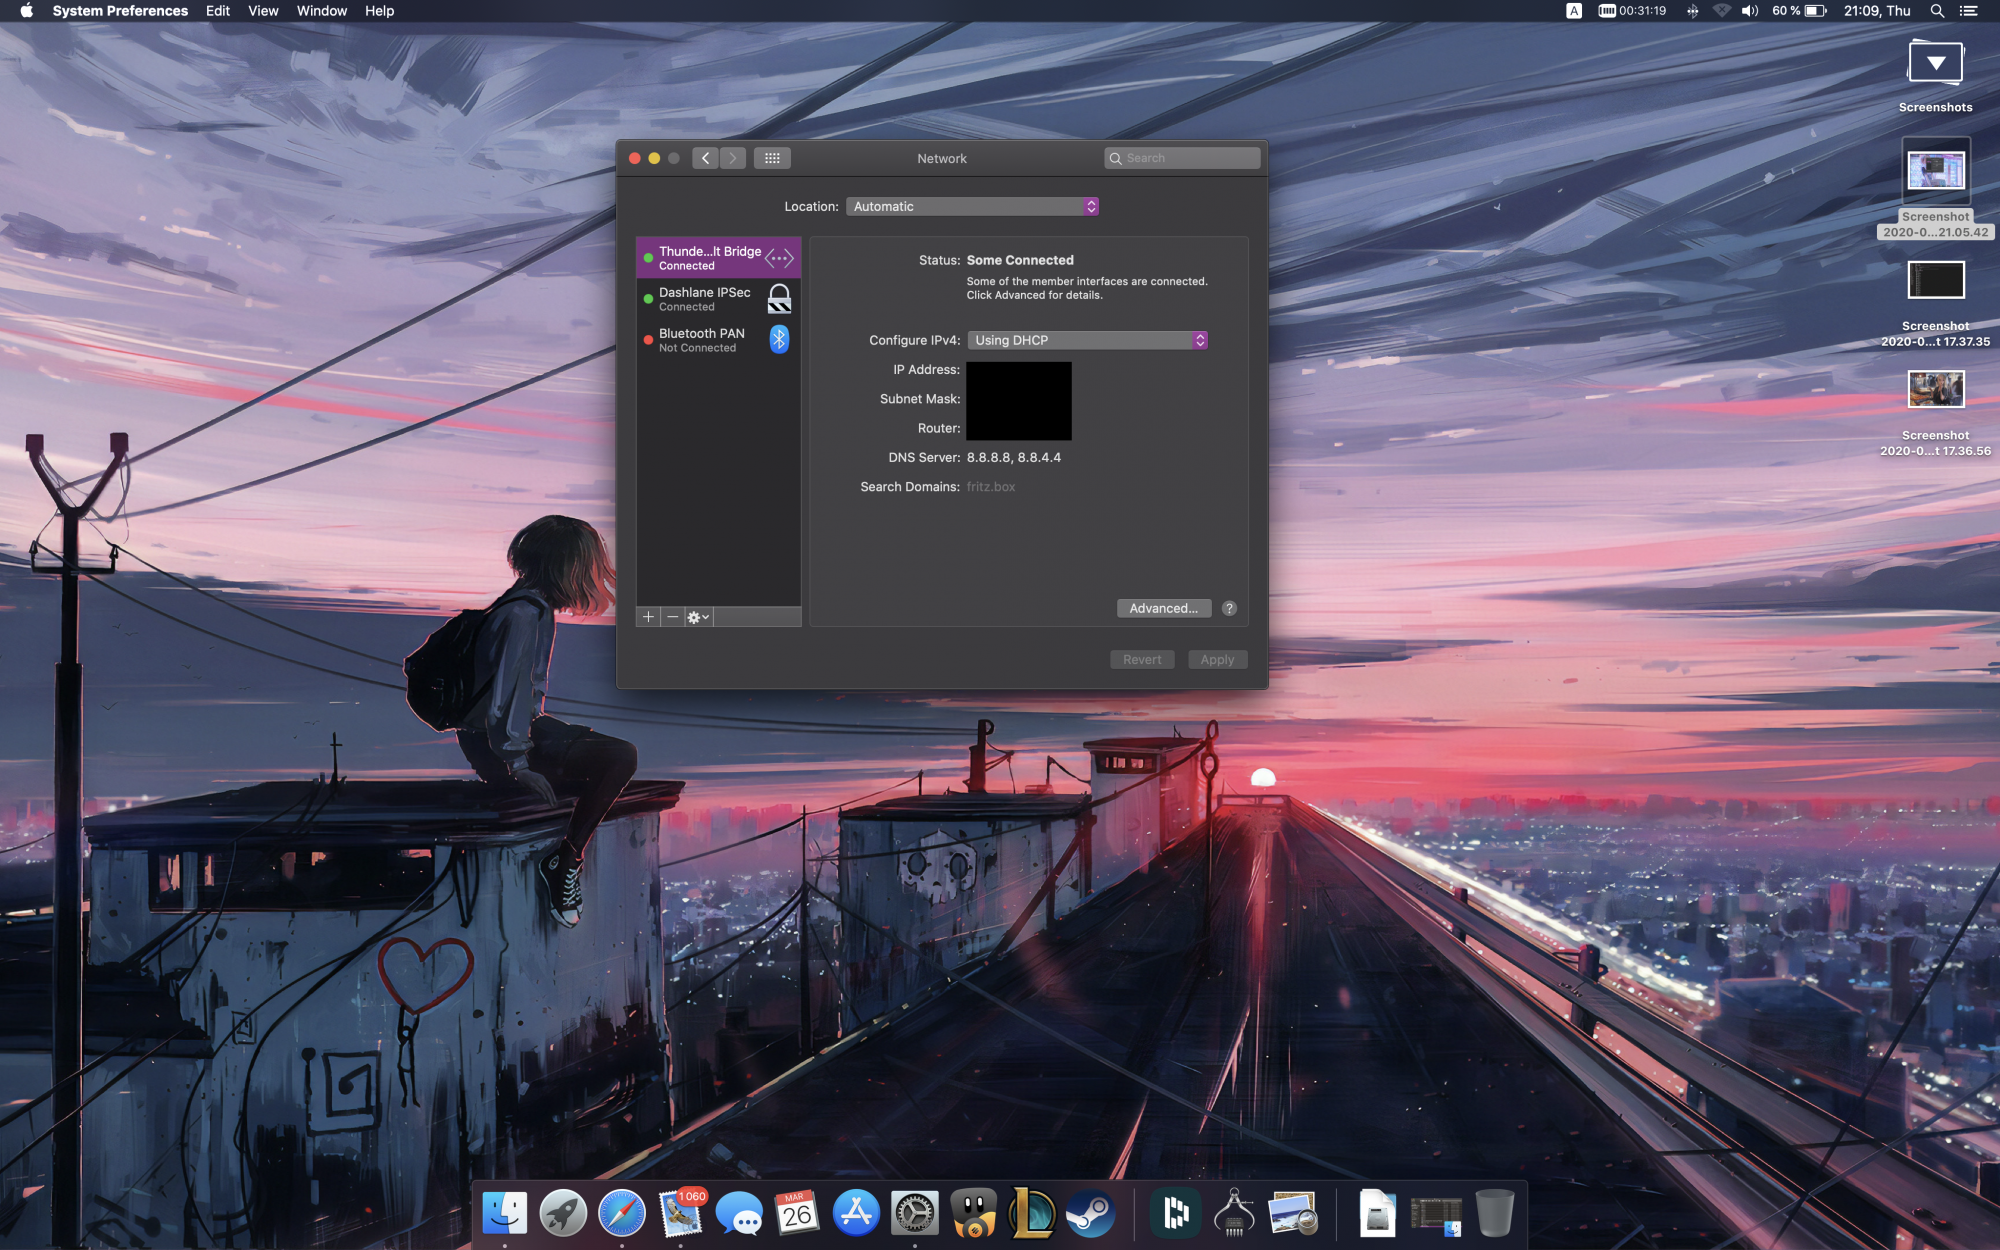The height and width of the screenshot is (1250, 2000).
Task: Open the Tweetbot bird icon in the dock
Action: [973, 1213]
